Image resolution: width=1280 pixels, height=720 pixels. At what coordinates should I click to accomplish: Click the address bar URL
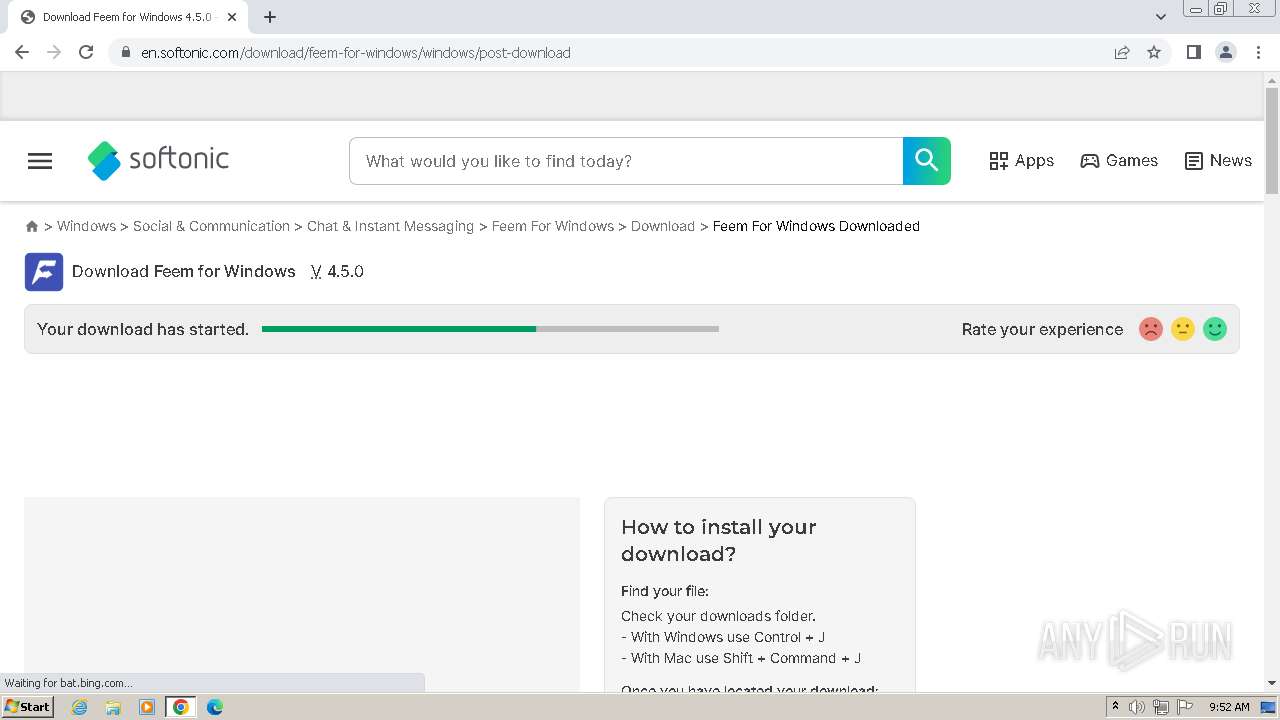356,53
